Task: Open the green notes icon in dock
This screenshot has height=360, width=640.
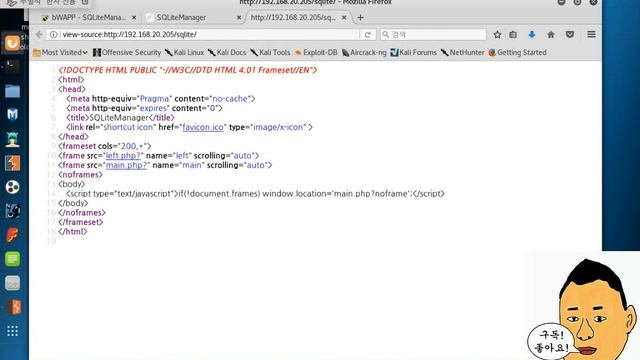Action: point(12,259)
